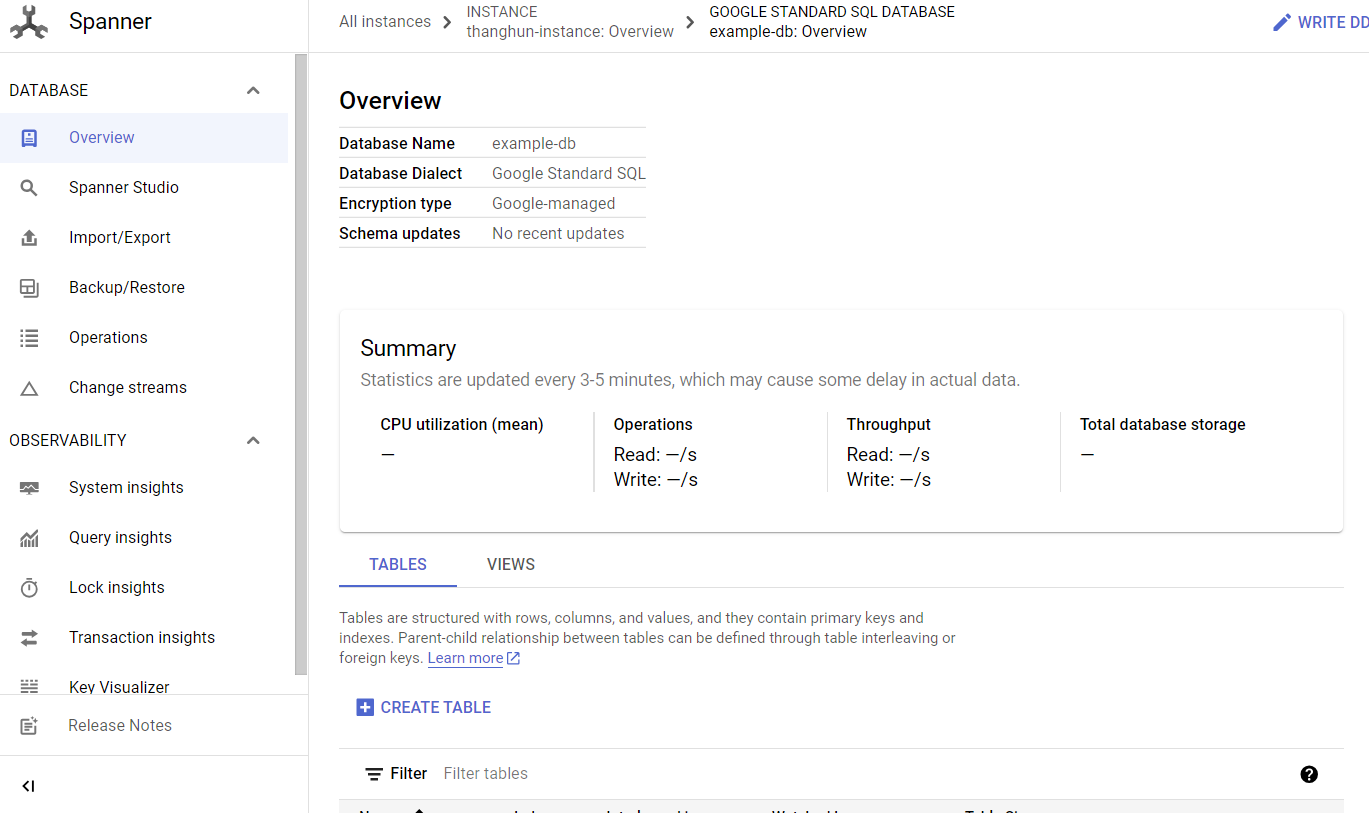Switch to the VIEWS tab
The width and height of the screenshot is (1369, 813).
click(x=511, y=565)
